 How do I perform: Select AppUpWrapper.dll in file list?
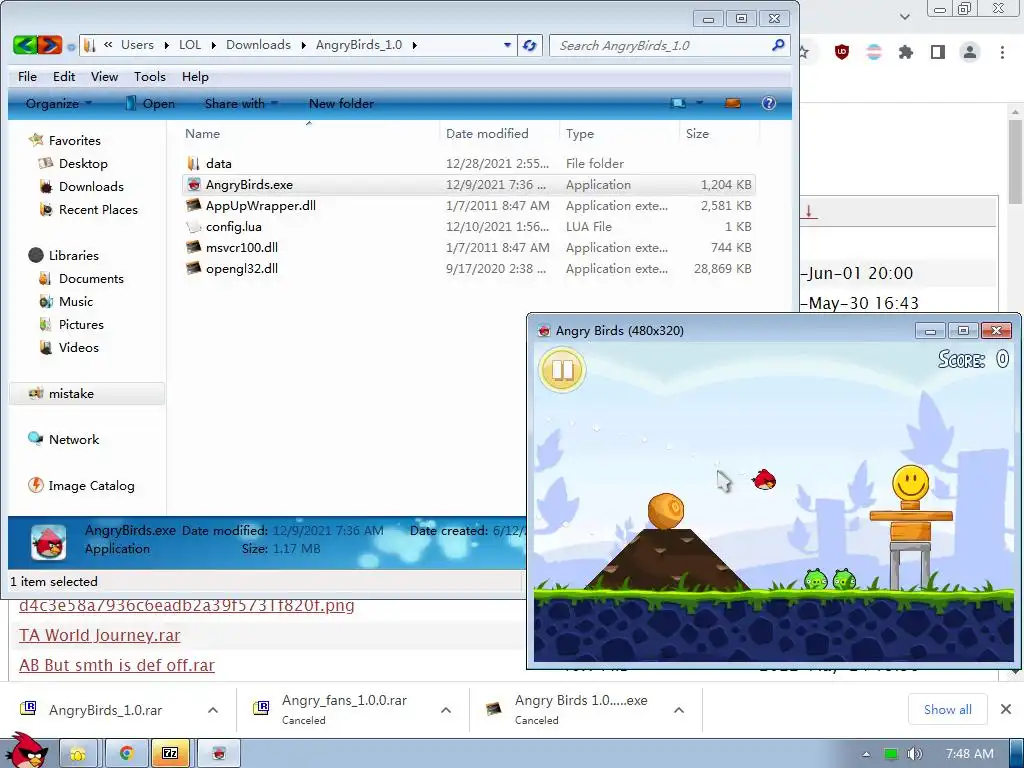(x=261, y=206)
